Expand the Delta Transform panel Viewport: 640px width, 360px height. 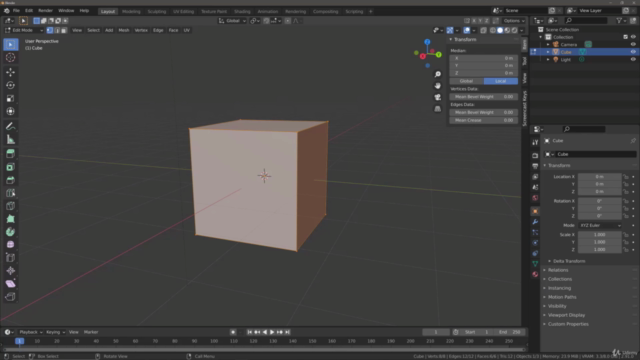569,261
